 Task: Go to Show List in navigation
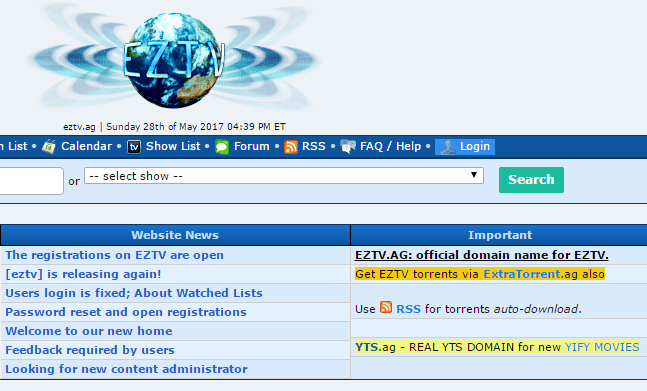[173, 146]
